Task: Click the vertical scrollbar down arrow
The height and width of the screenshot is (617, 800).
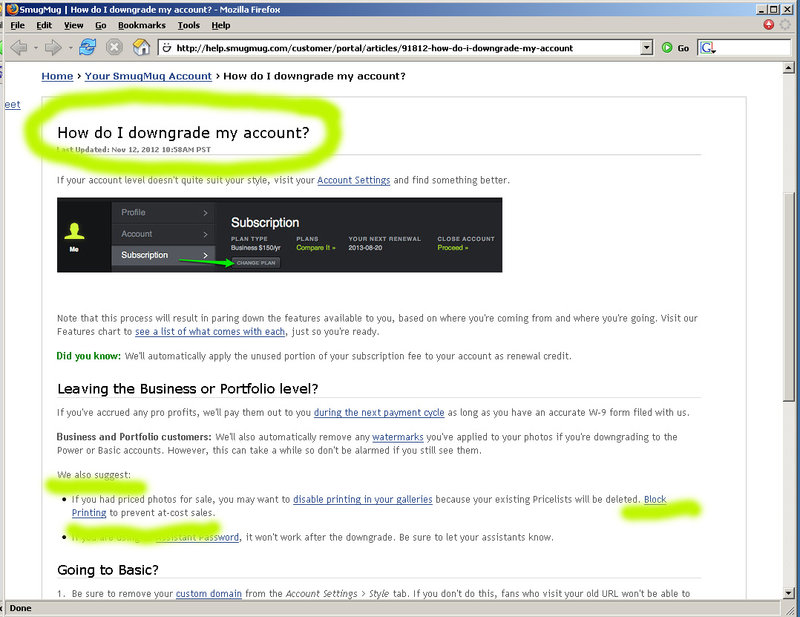Action: [788, 593]
